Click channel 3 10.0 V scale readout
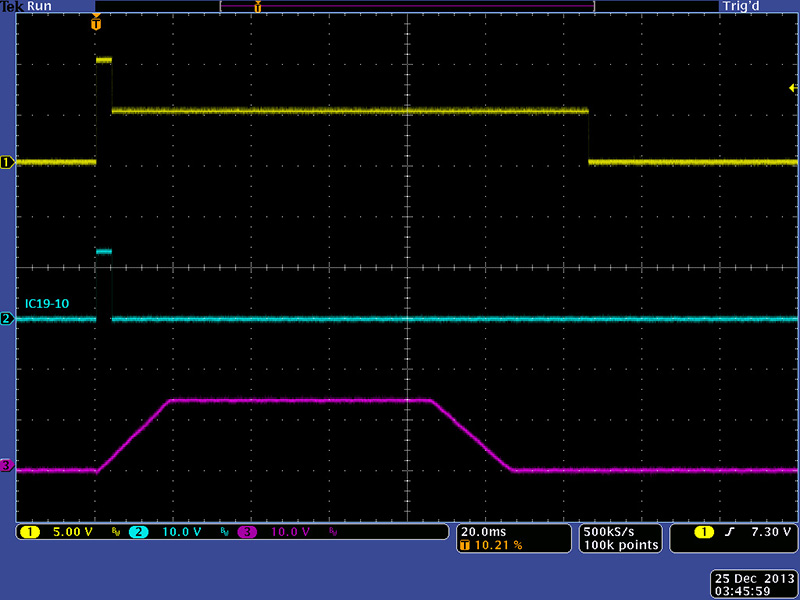Viewport: 800px width, 600px height. coord(290,532)
